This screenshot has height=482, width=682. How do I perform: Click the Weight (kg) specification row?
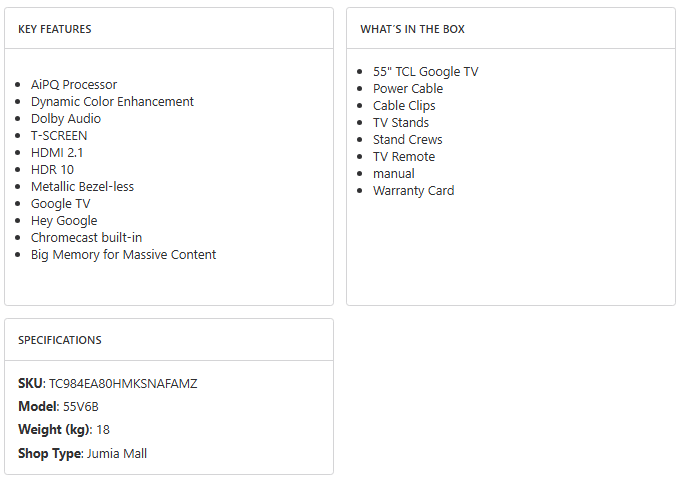pyautogui.click(x=64, y=430)
